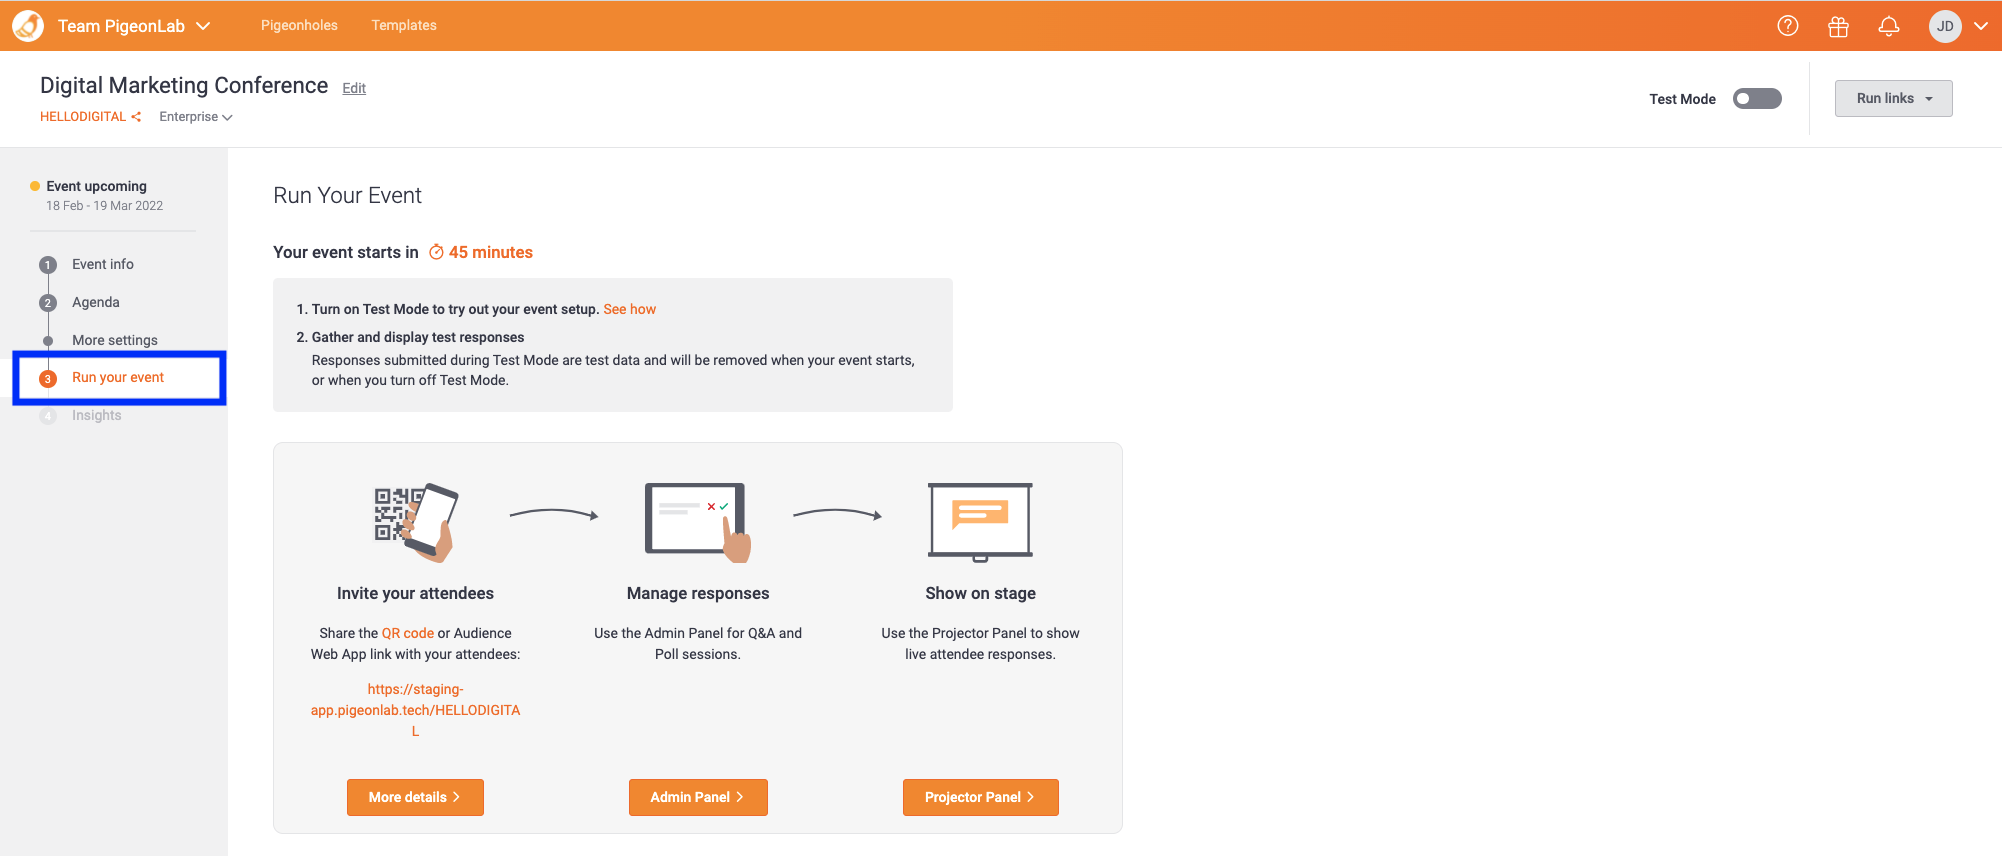Expand the Team PigeonLab dropdown
The height and width of the screenshot is (856, 2002).
(203, 26)
